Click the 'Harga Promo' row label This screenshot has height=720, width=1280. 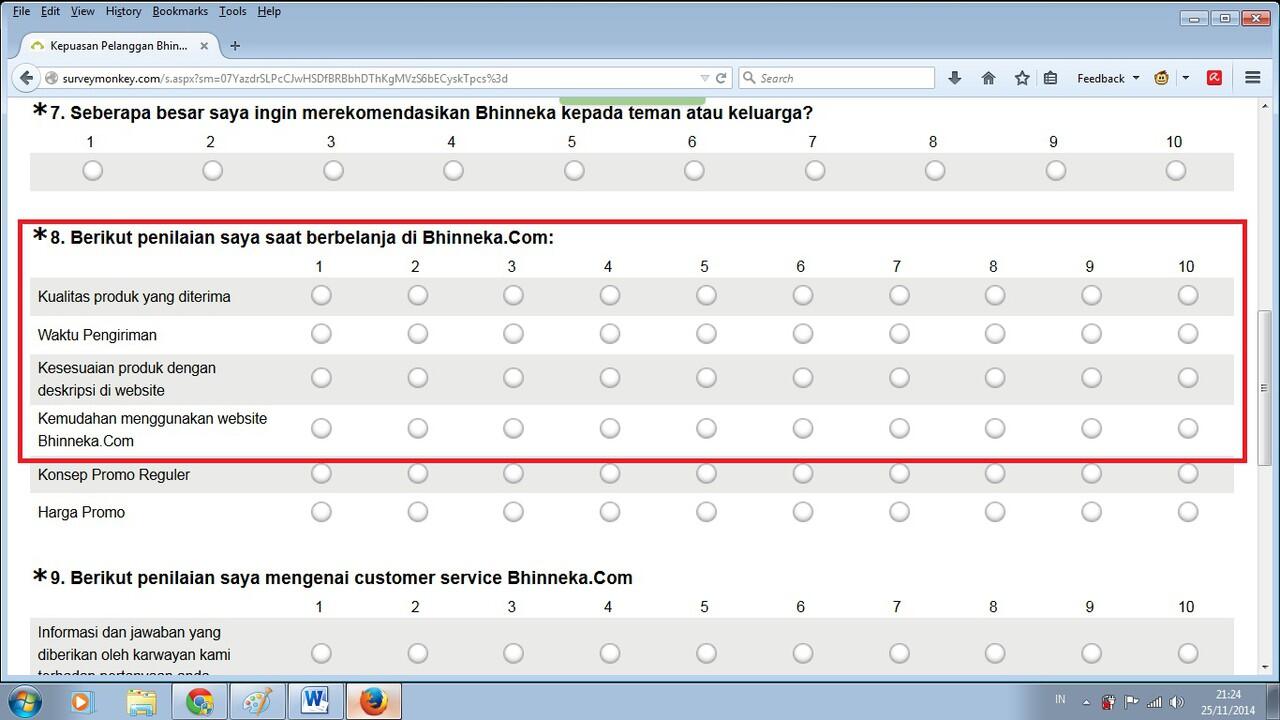(x=81, y=512)
